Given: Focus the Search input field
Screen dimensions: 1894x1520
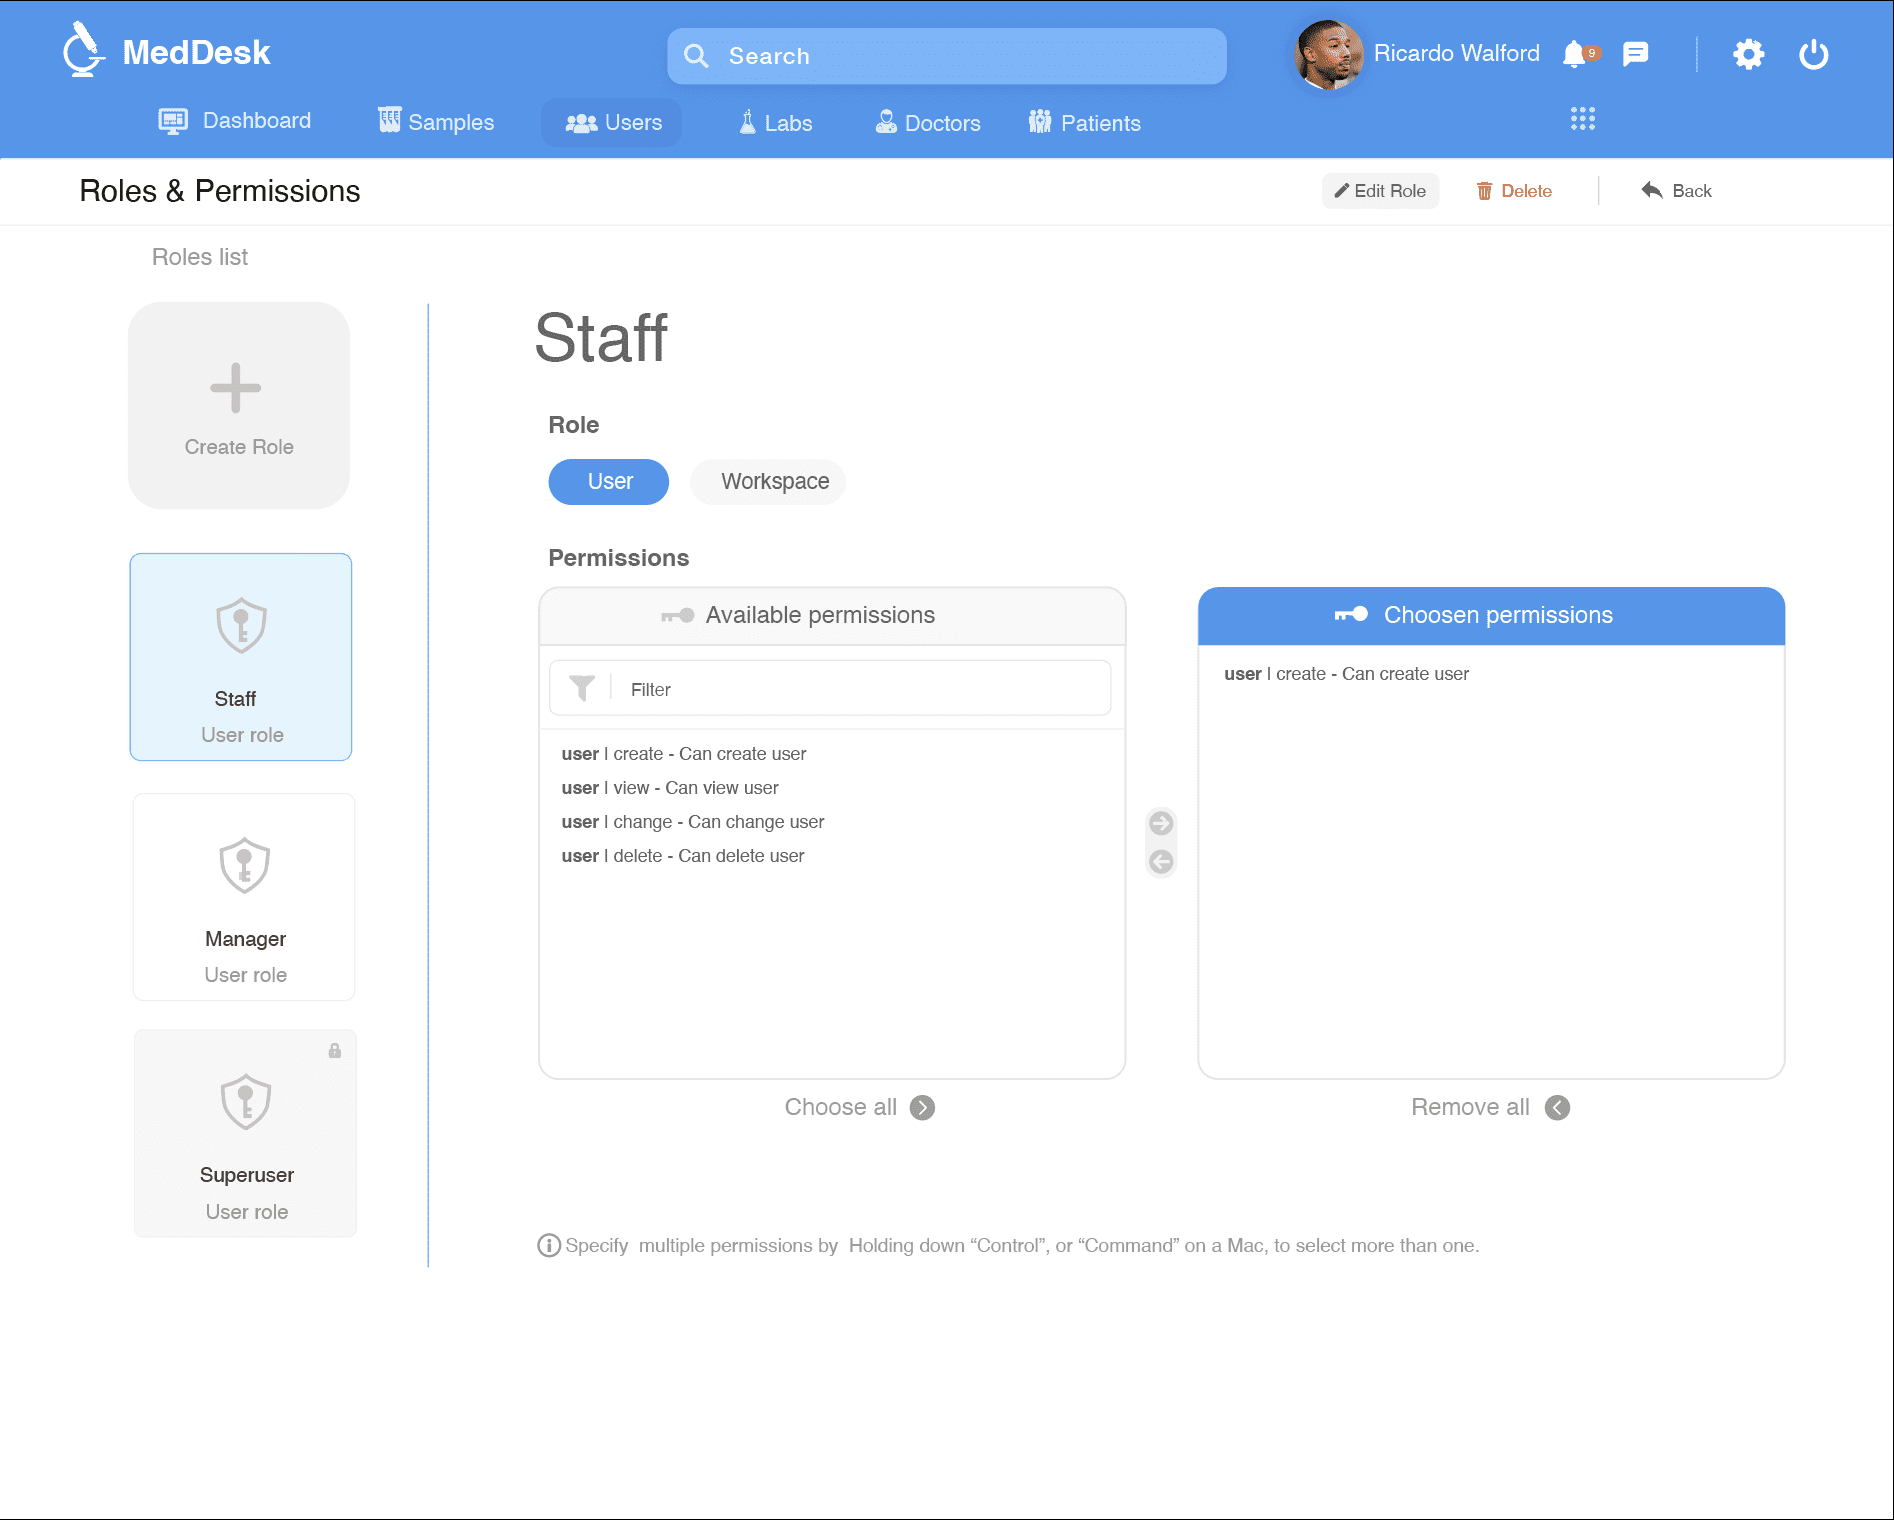Looking at the screenshot, I should coord(947,56).
